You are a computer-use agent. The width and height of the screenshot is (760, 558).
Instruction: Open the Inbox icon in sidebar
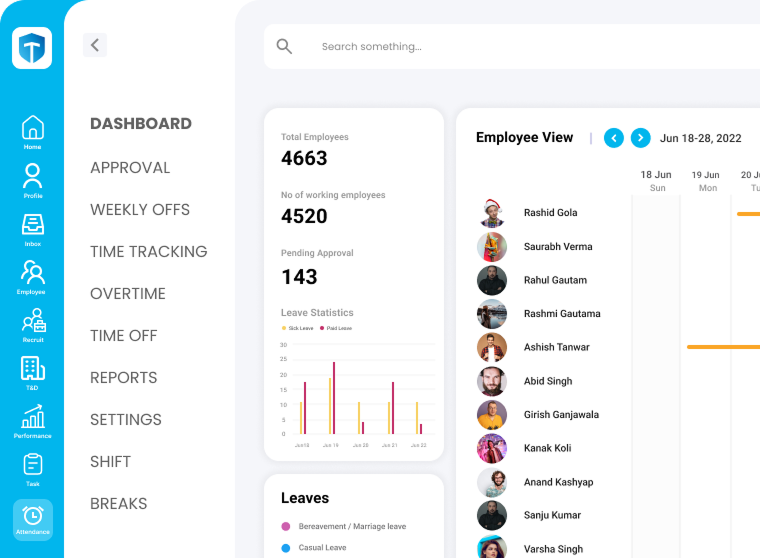[x=32, y=225]
